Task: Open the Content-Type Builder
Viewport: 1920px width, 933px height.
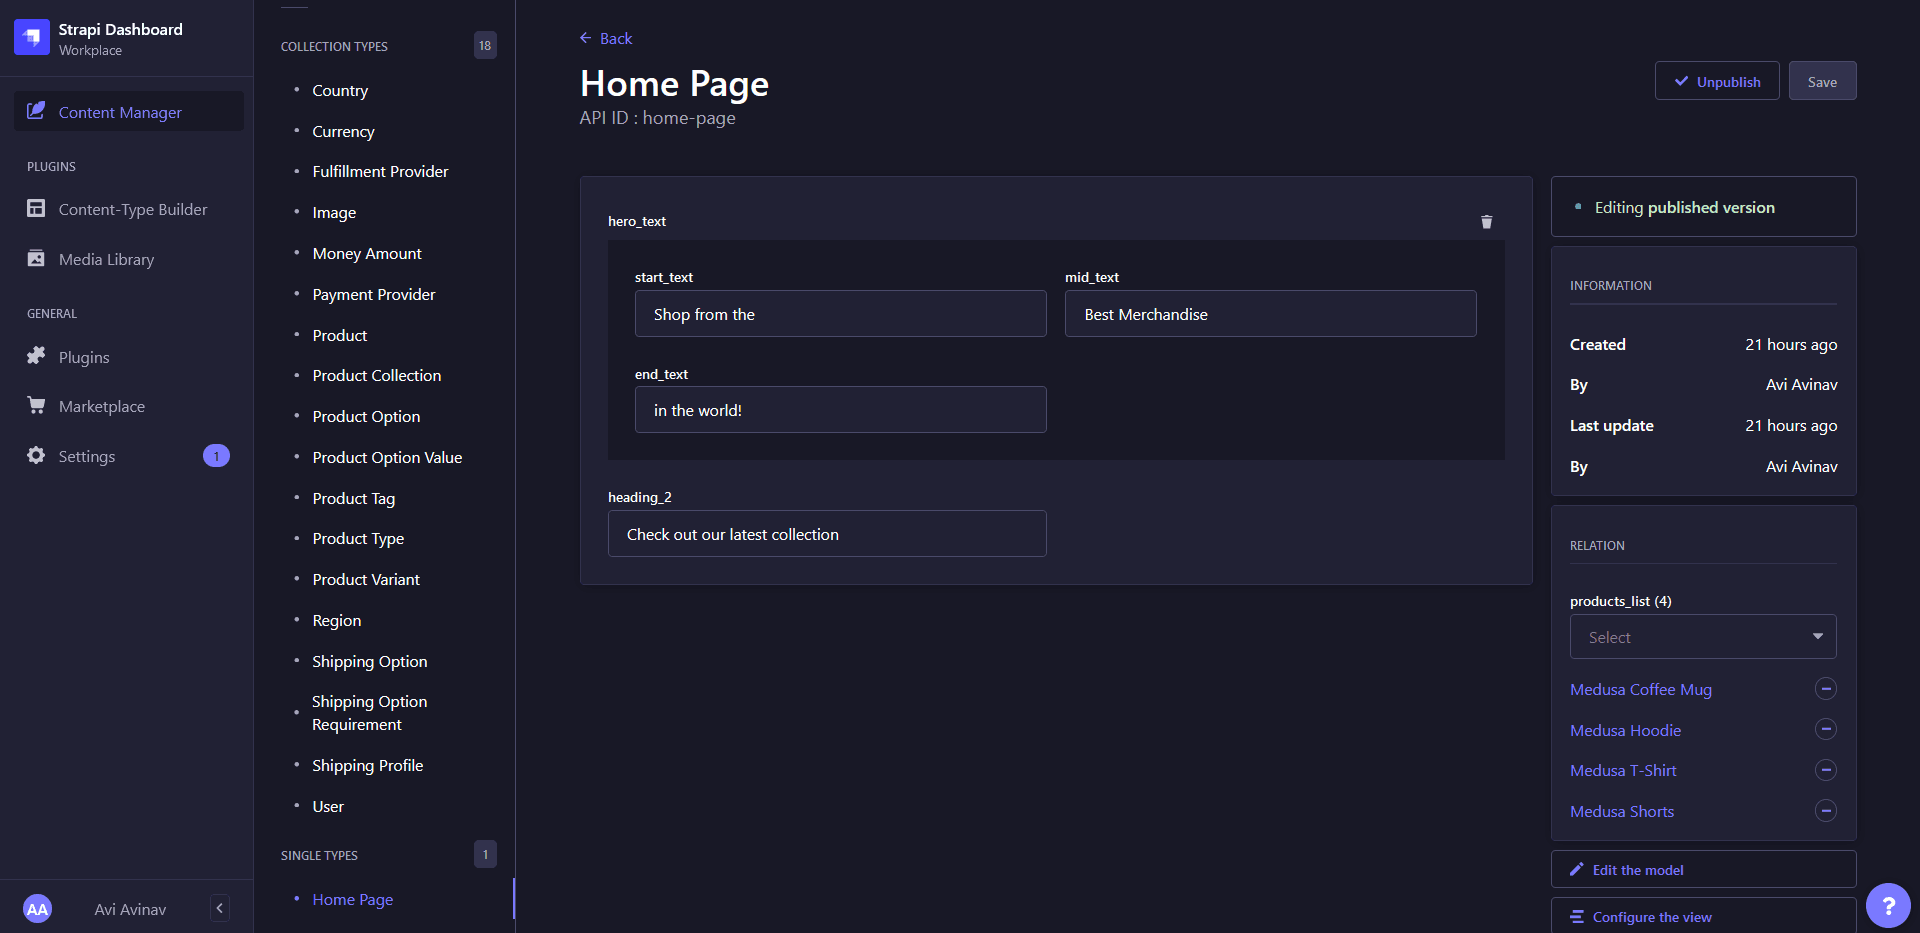Action: [134, 209]
